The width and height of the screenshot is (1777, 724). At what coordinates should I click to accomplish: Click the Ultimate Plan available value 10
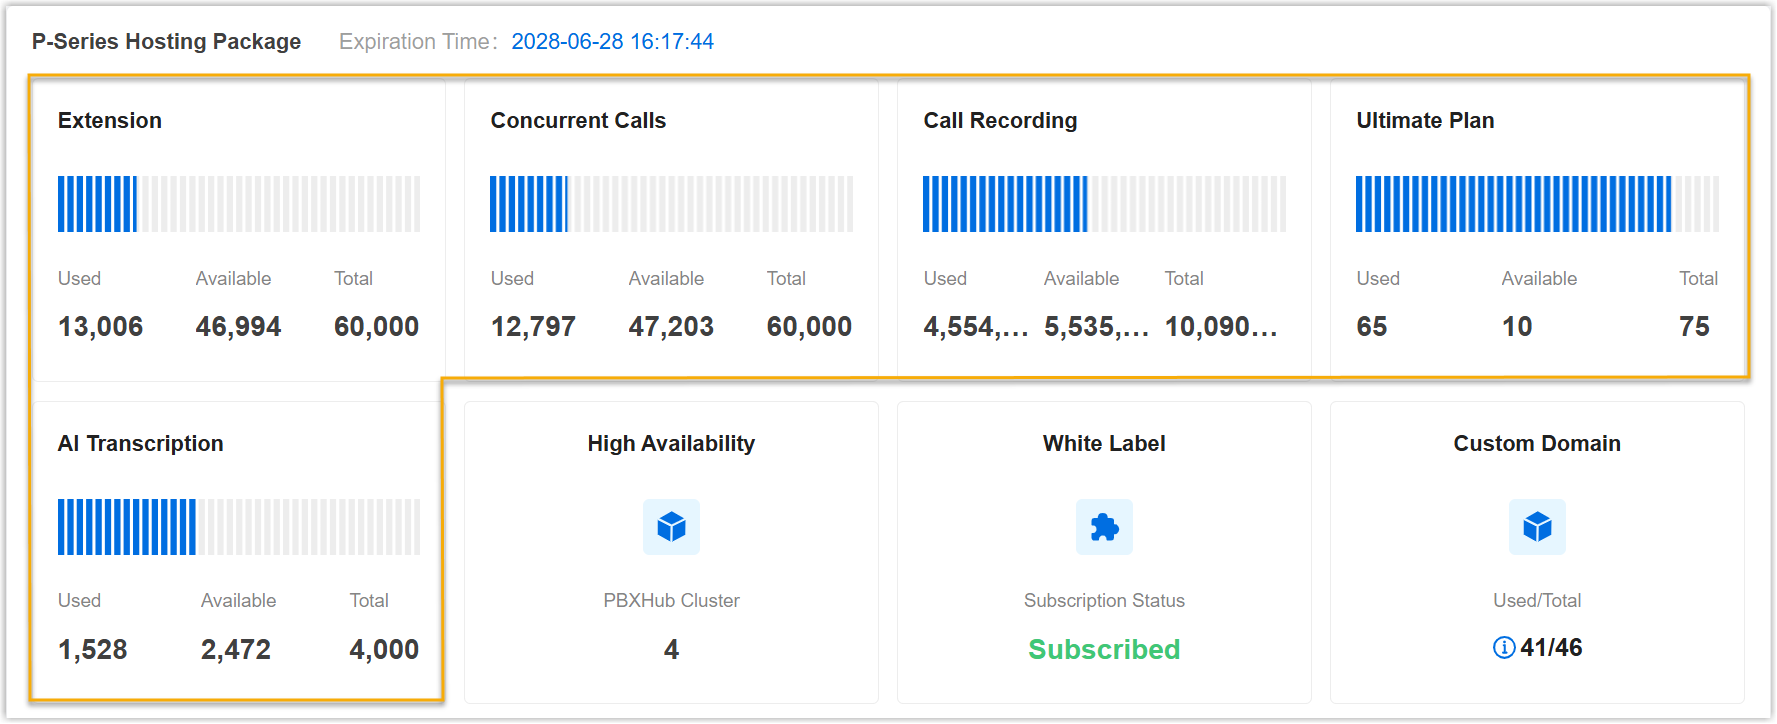[x=1516, y=327]
